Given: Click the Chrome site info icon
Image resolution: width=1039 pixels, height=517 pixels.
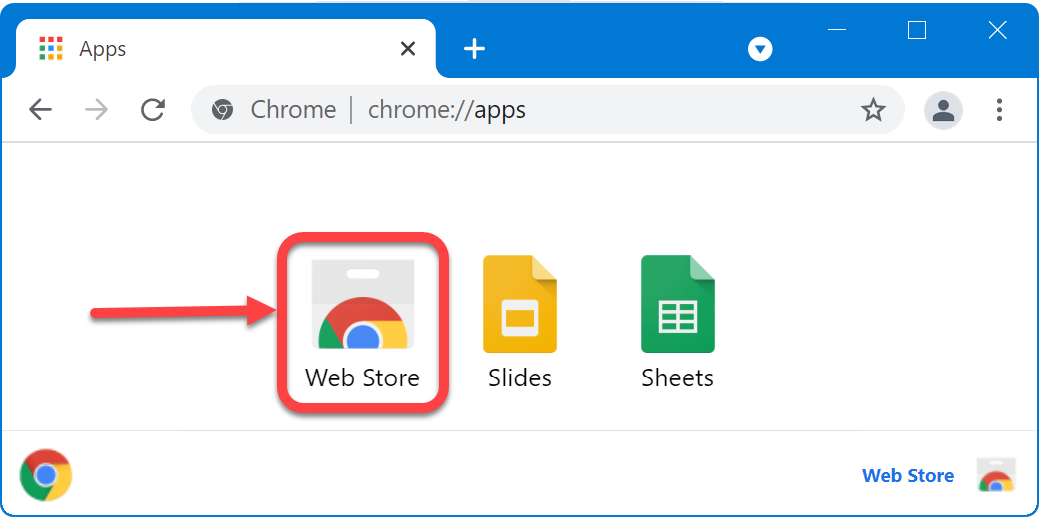Looking at the screenshot, I should (223, 110).
